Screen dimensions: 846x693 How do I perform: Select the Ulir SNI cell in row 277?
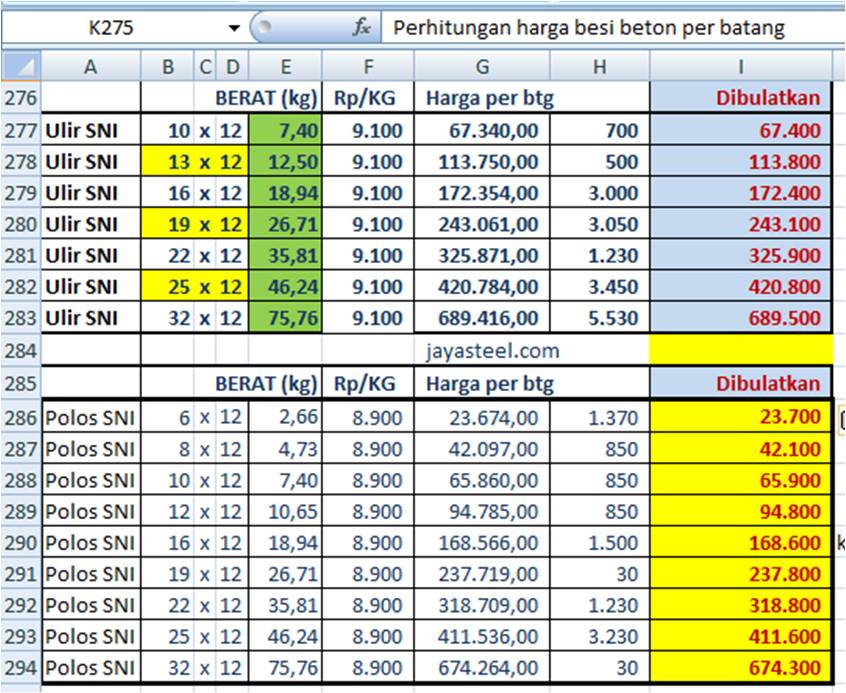[88, 130]
